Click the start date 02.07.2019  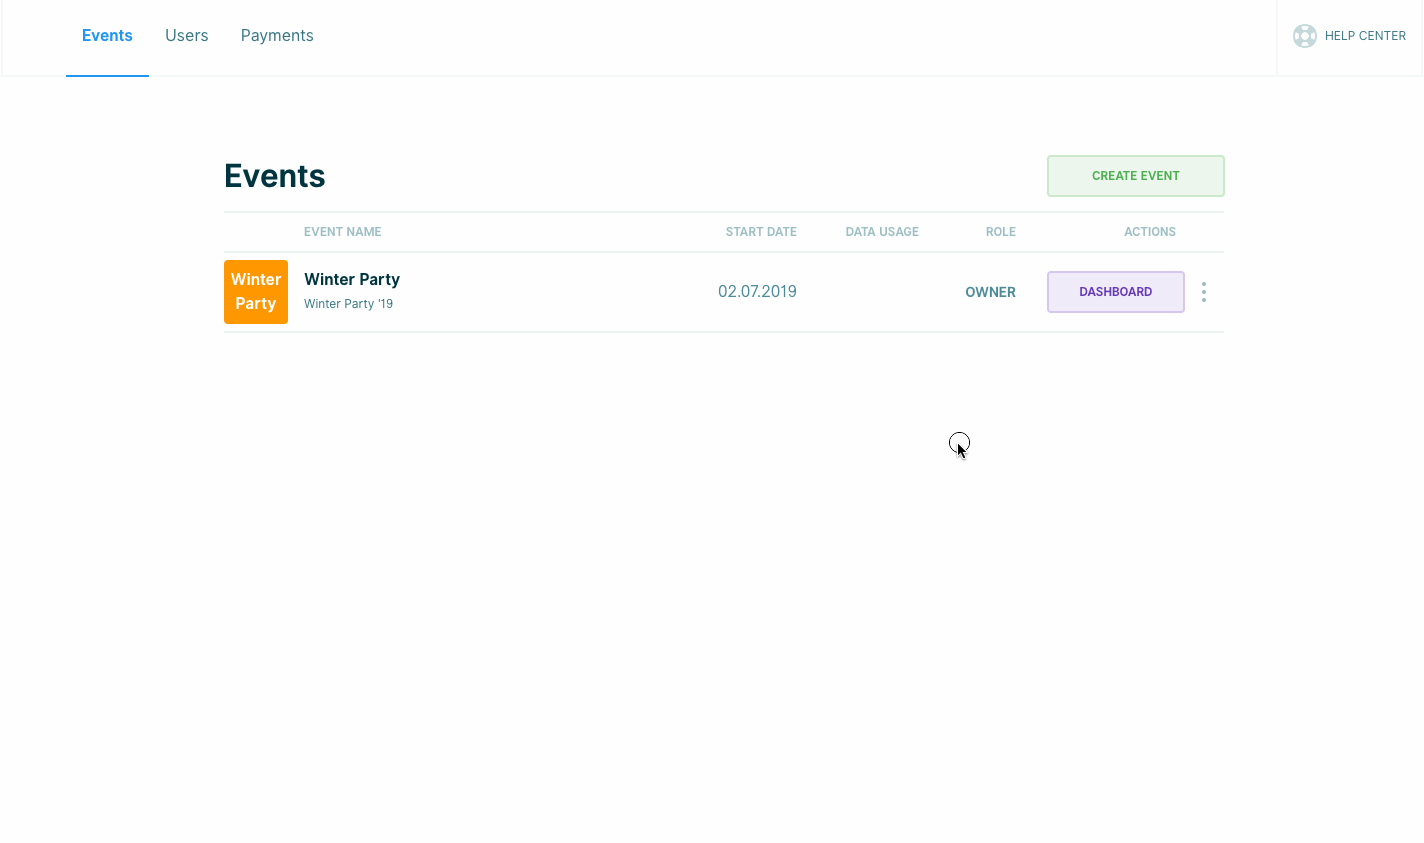click(757, 292)
